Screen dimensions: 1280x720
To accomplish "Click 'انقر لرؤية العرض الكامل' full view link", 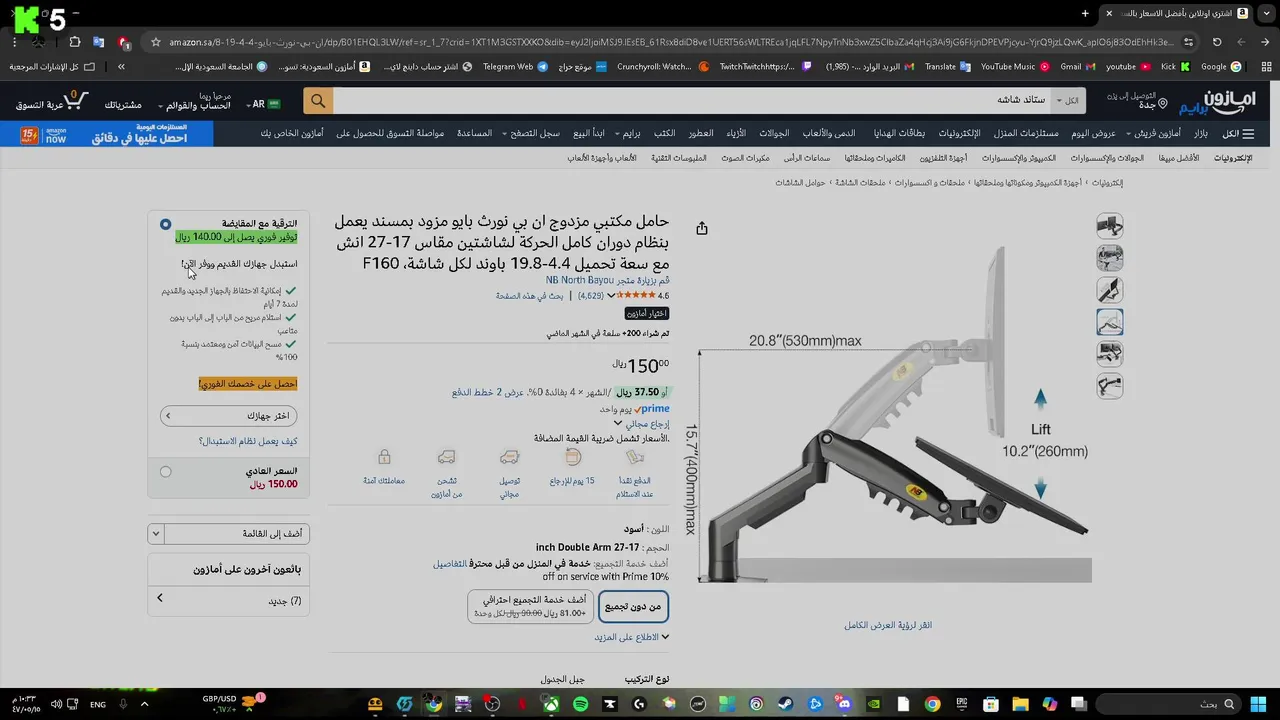I will (x=888, y=625).
